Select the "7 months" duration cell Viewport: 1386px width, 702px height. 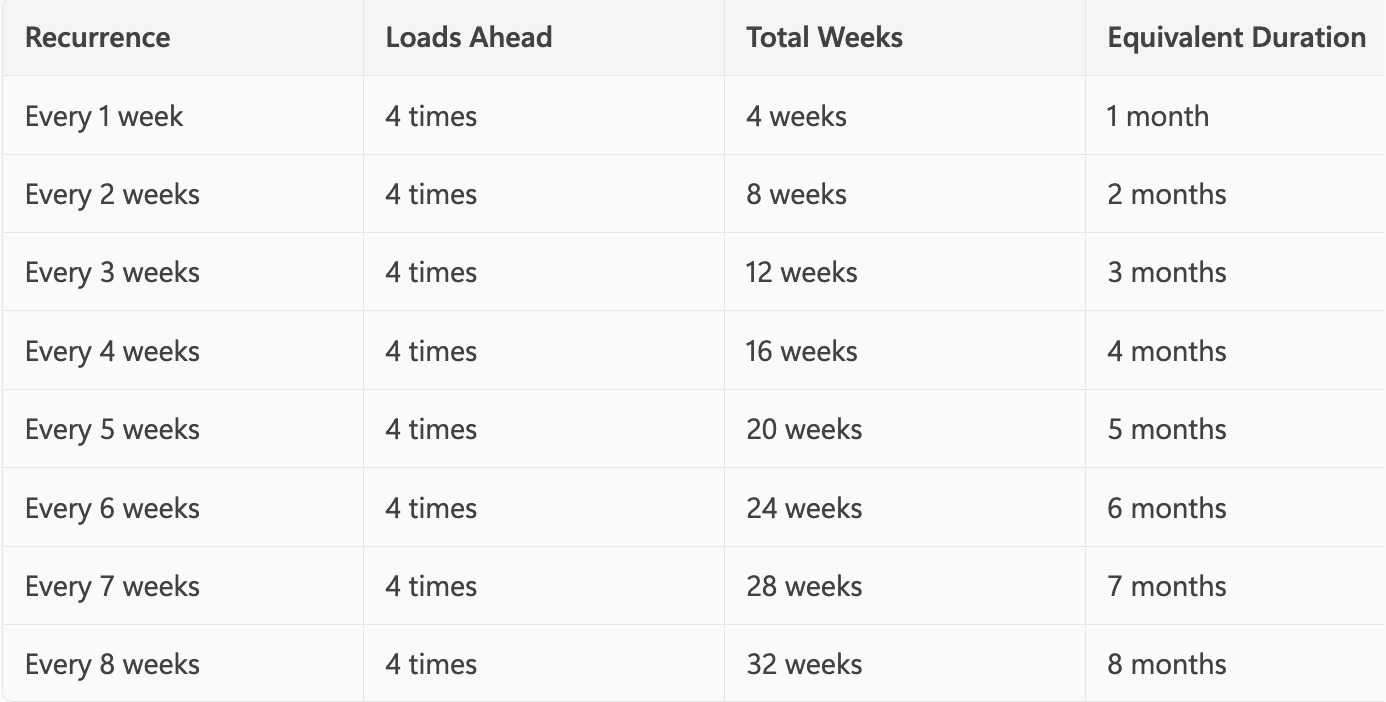(1166, 586)
